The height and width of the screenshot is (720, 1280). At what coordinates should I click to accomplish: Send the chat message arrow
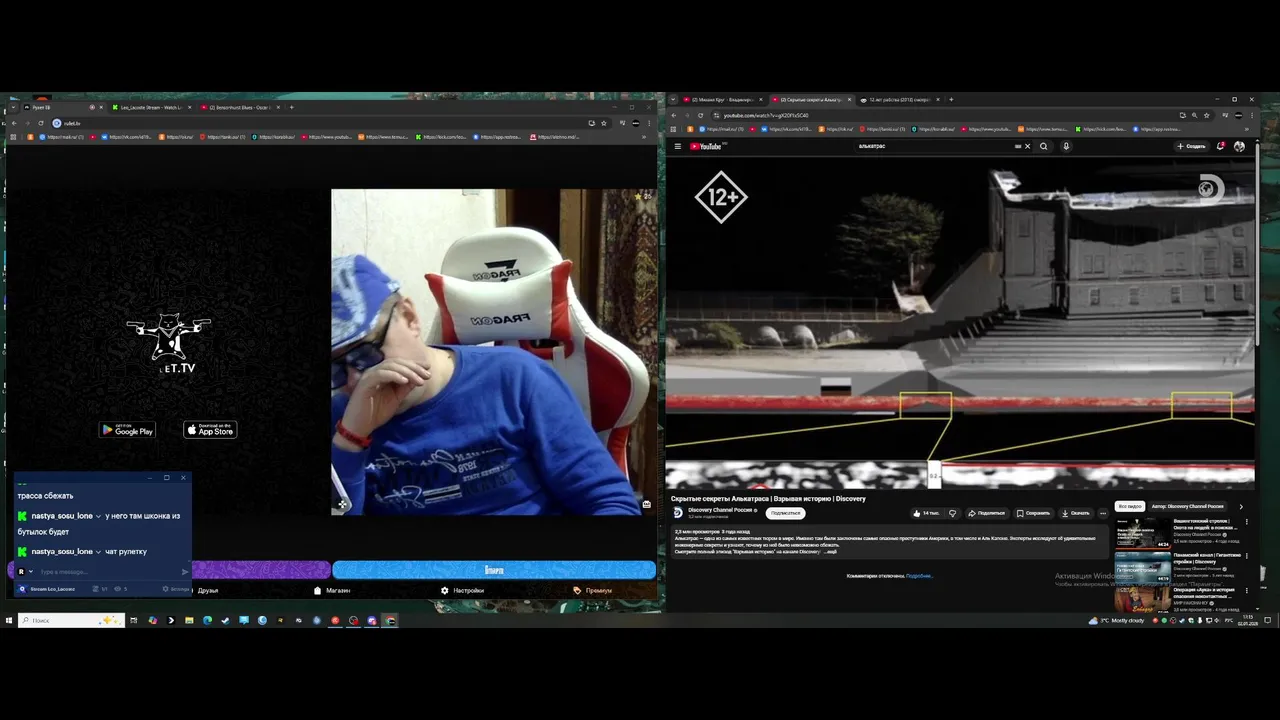click(185, 572)
